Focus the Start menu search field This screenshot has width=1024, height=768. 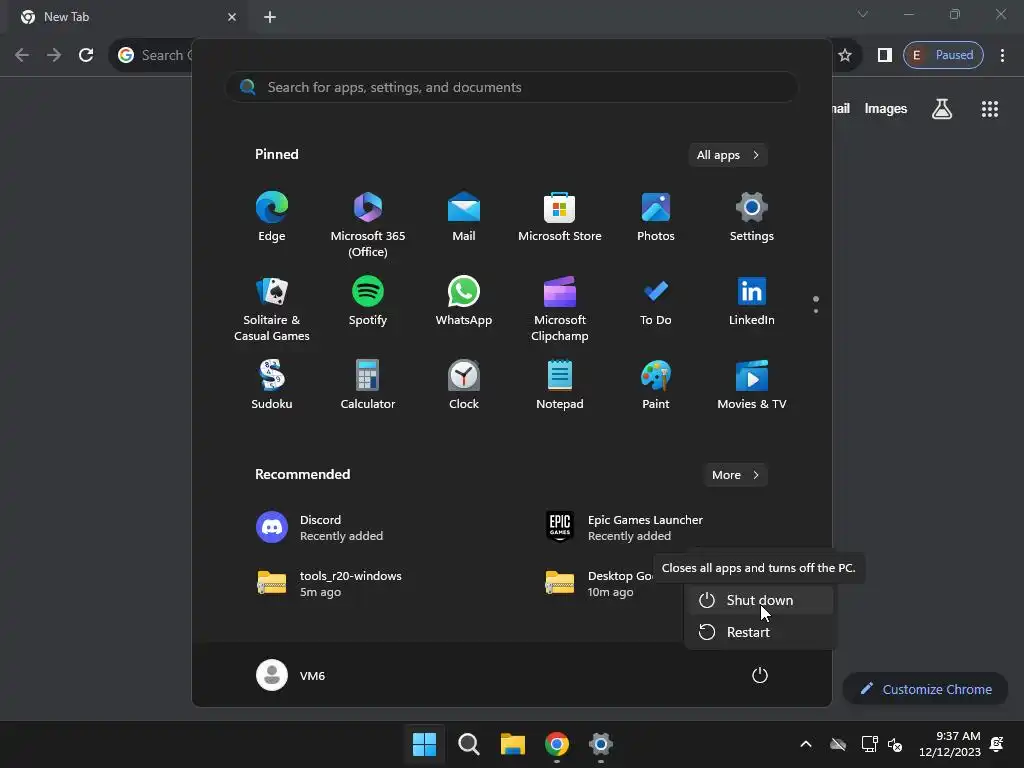pyautogui.click(x=512, y=87)
